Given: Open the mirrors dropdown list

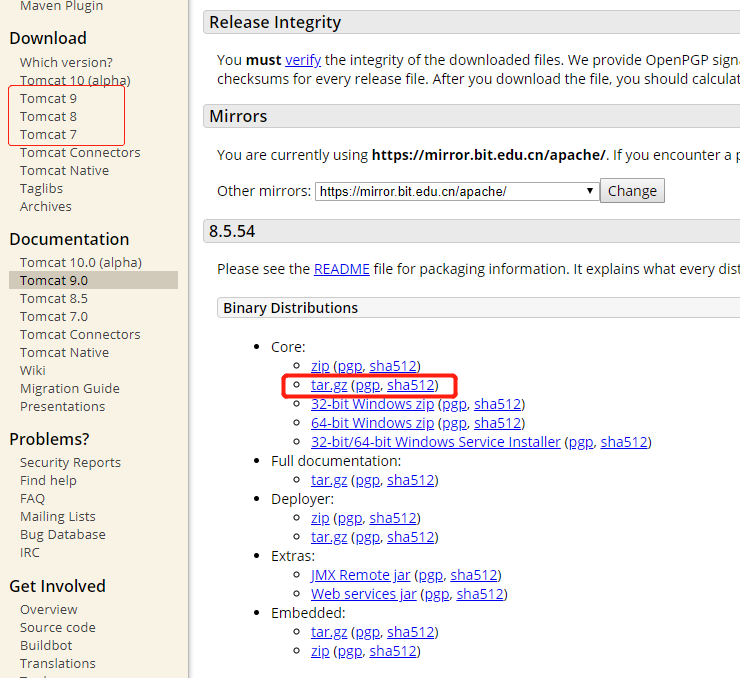Looking at the screenshot, I should pyautogui.click(x=457, y=191).
